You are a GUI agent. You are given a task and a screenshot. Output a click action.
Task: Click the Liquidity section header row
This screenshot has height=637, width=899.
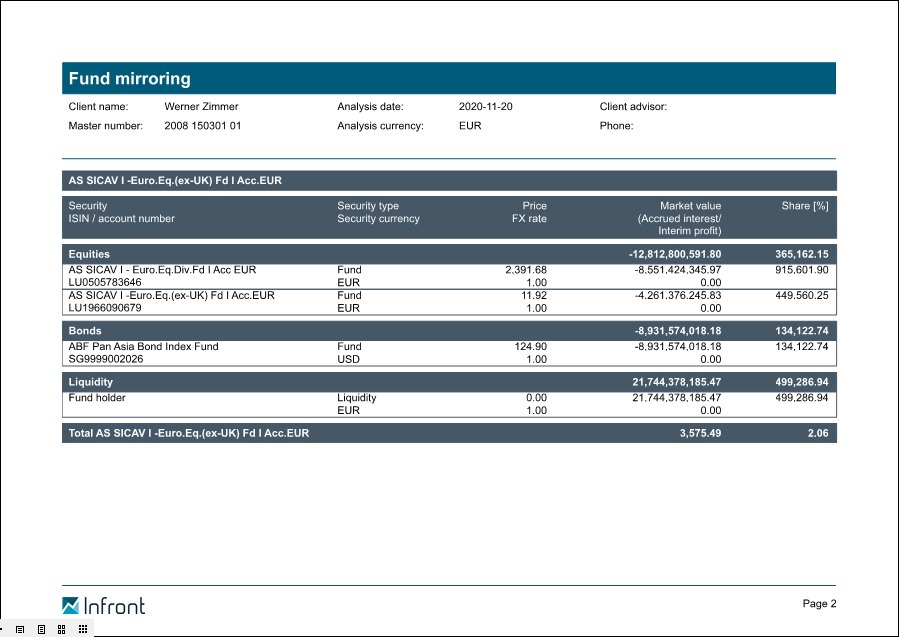(x=448, y=382)
